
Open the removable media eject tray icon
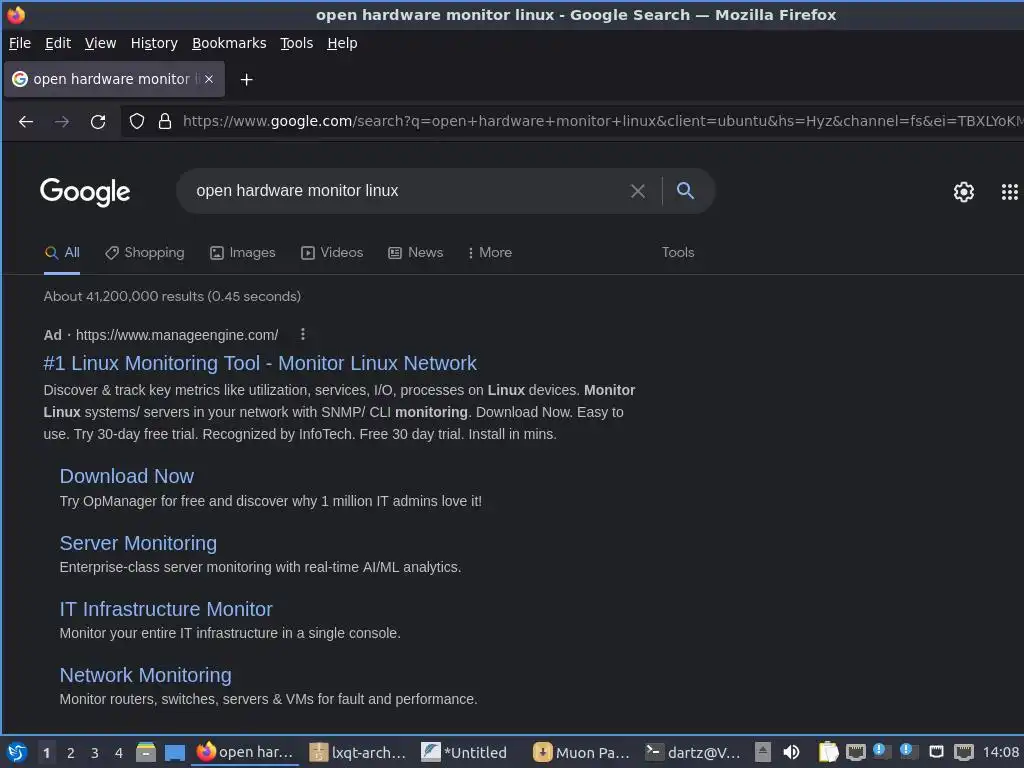tap(762, 752)
